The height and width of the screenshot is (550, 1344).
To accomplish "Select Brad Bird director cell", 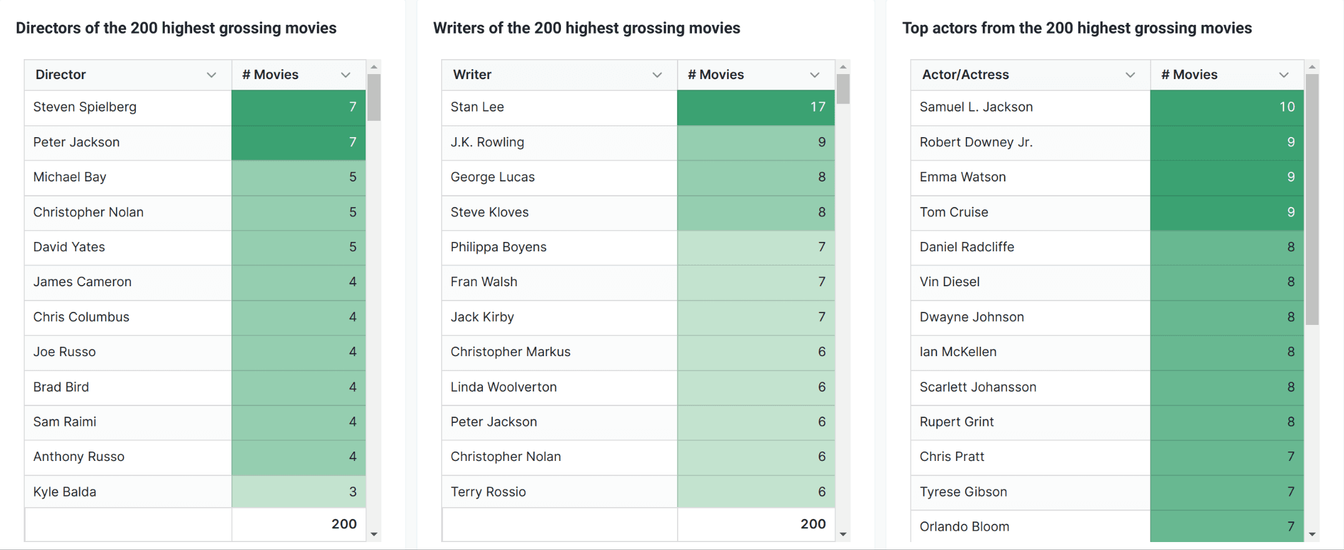I will [128, 387].
